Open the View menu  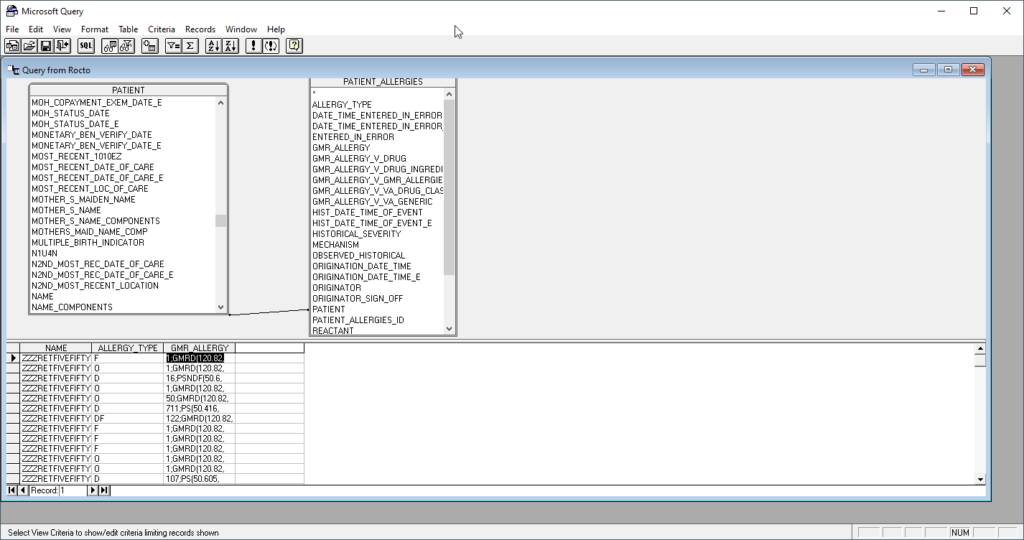[62, 29]
